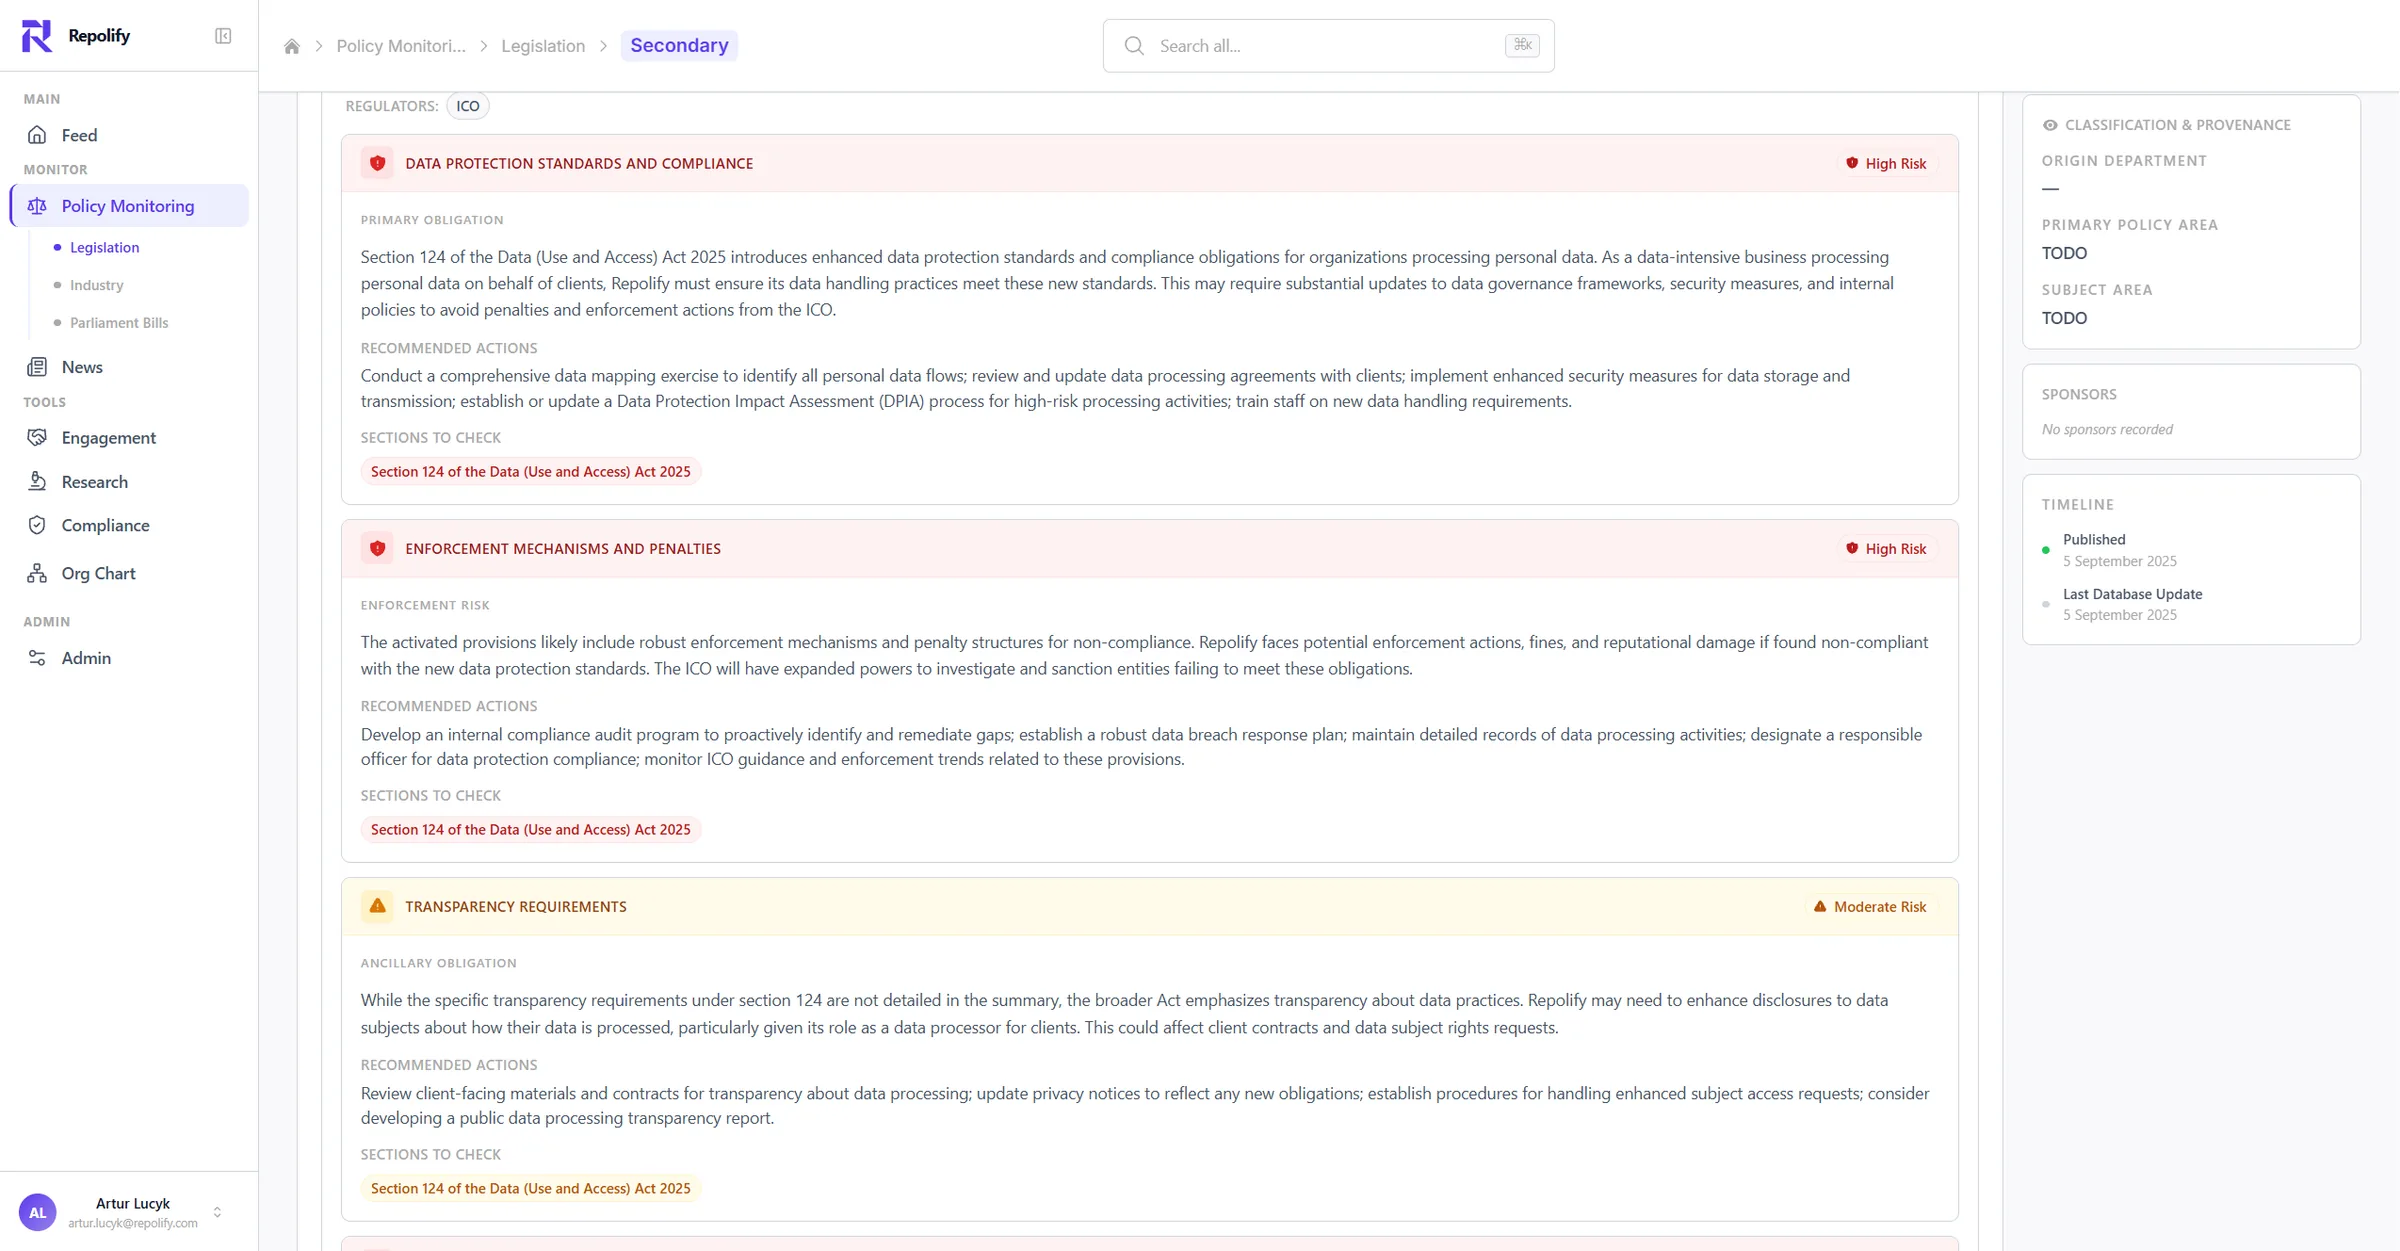Open Policy Monitoring section
Screen dimensions: 2400x1251
(129, 206)
